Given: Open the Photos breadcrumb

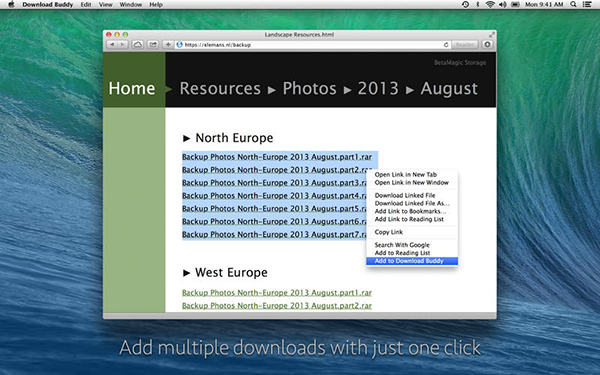Looking at the screenshot, I should tap(310, 88).
